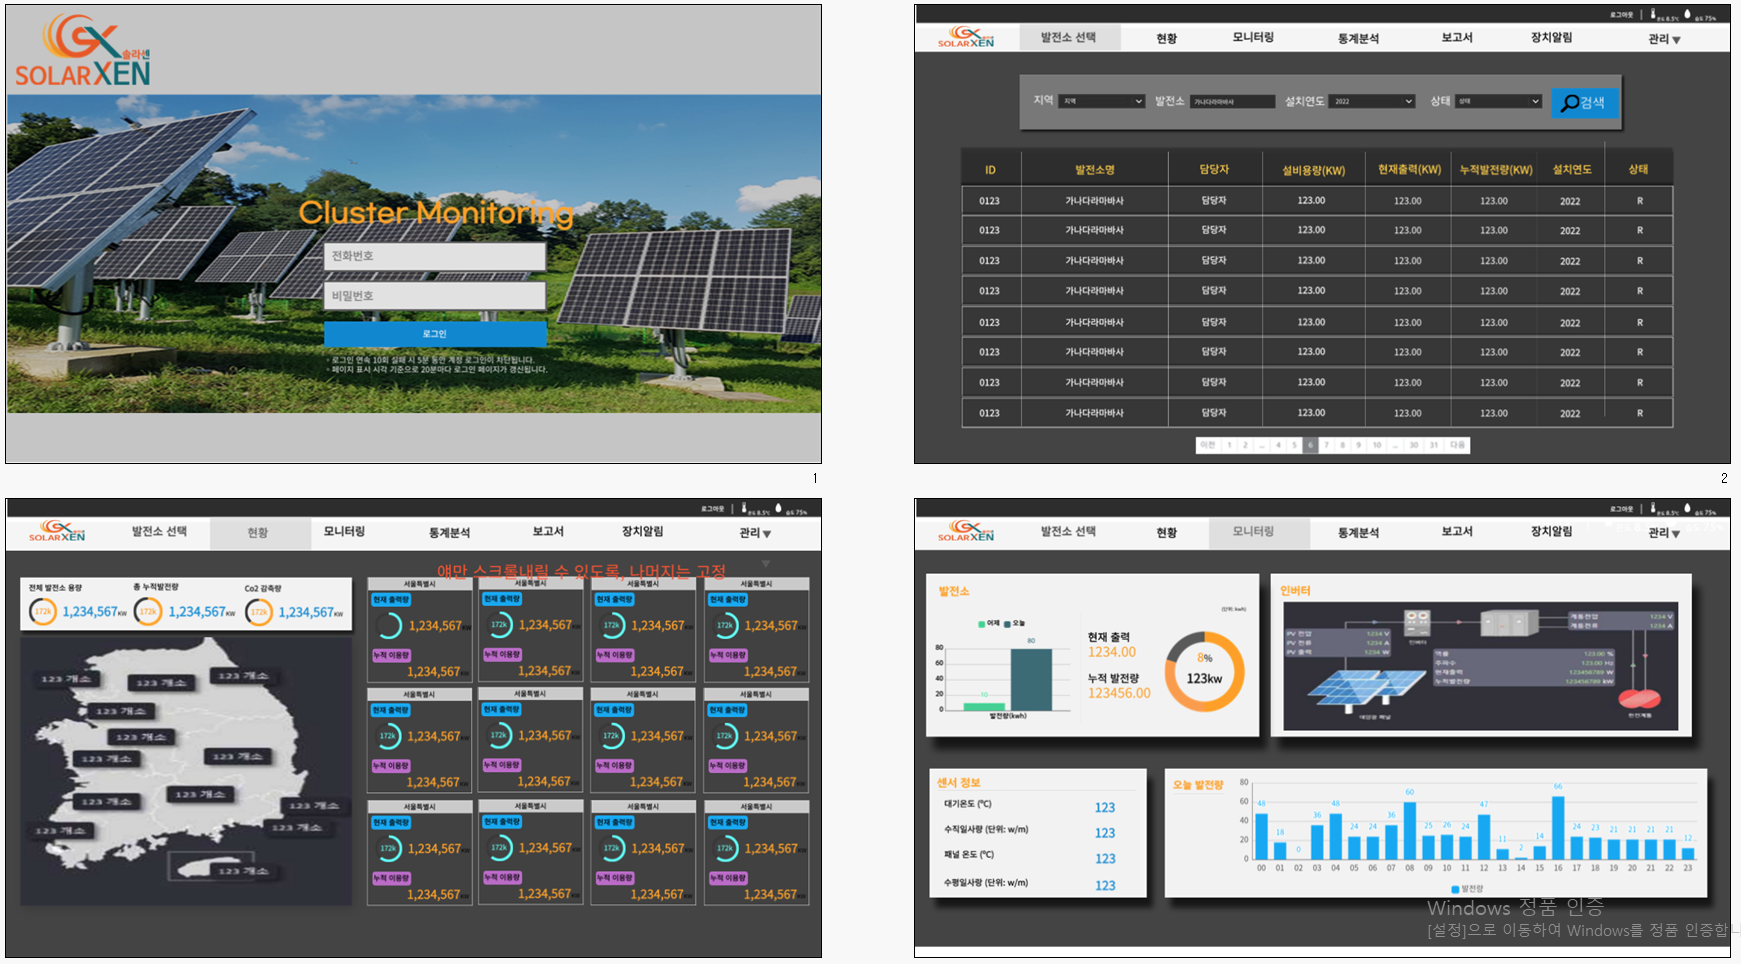Click the 어제 legend swatch in 발전소 chart
1741x964 pixels.
(981, 623)
